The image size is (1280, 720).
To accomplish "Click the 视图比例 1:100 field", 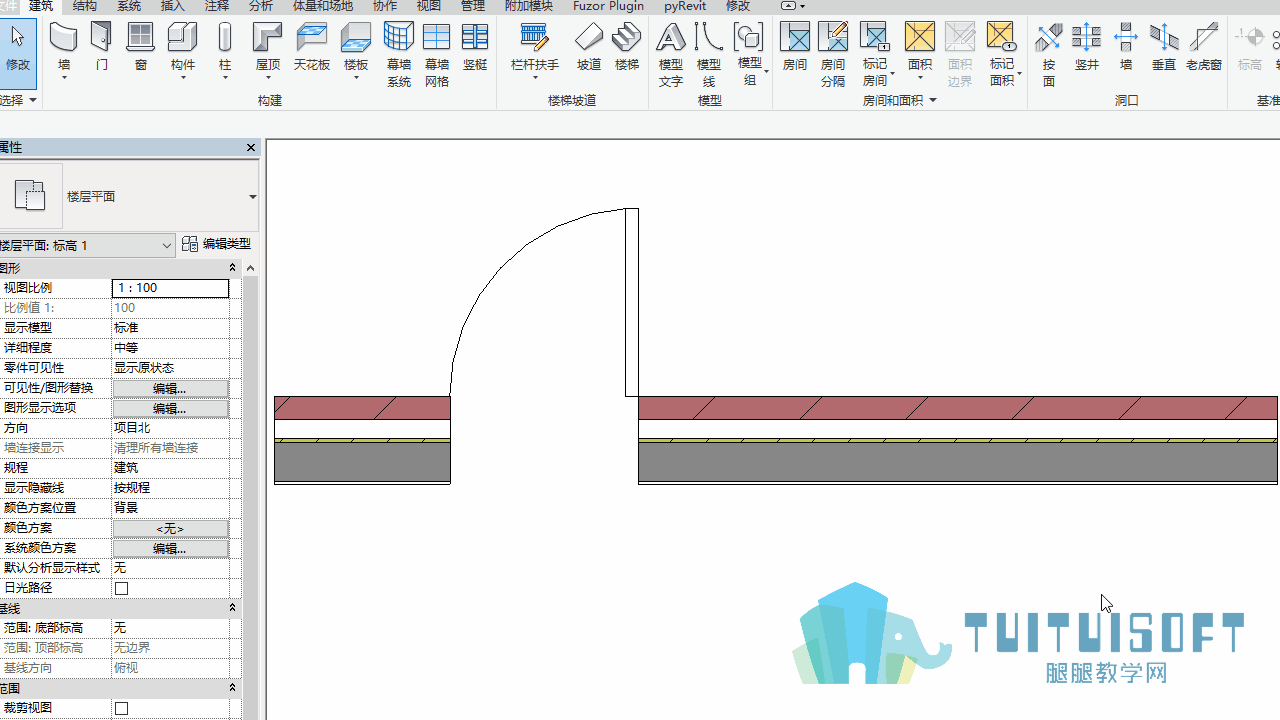I will 170,288.
